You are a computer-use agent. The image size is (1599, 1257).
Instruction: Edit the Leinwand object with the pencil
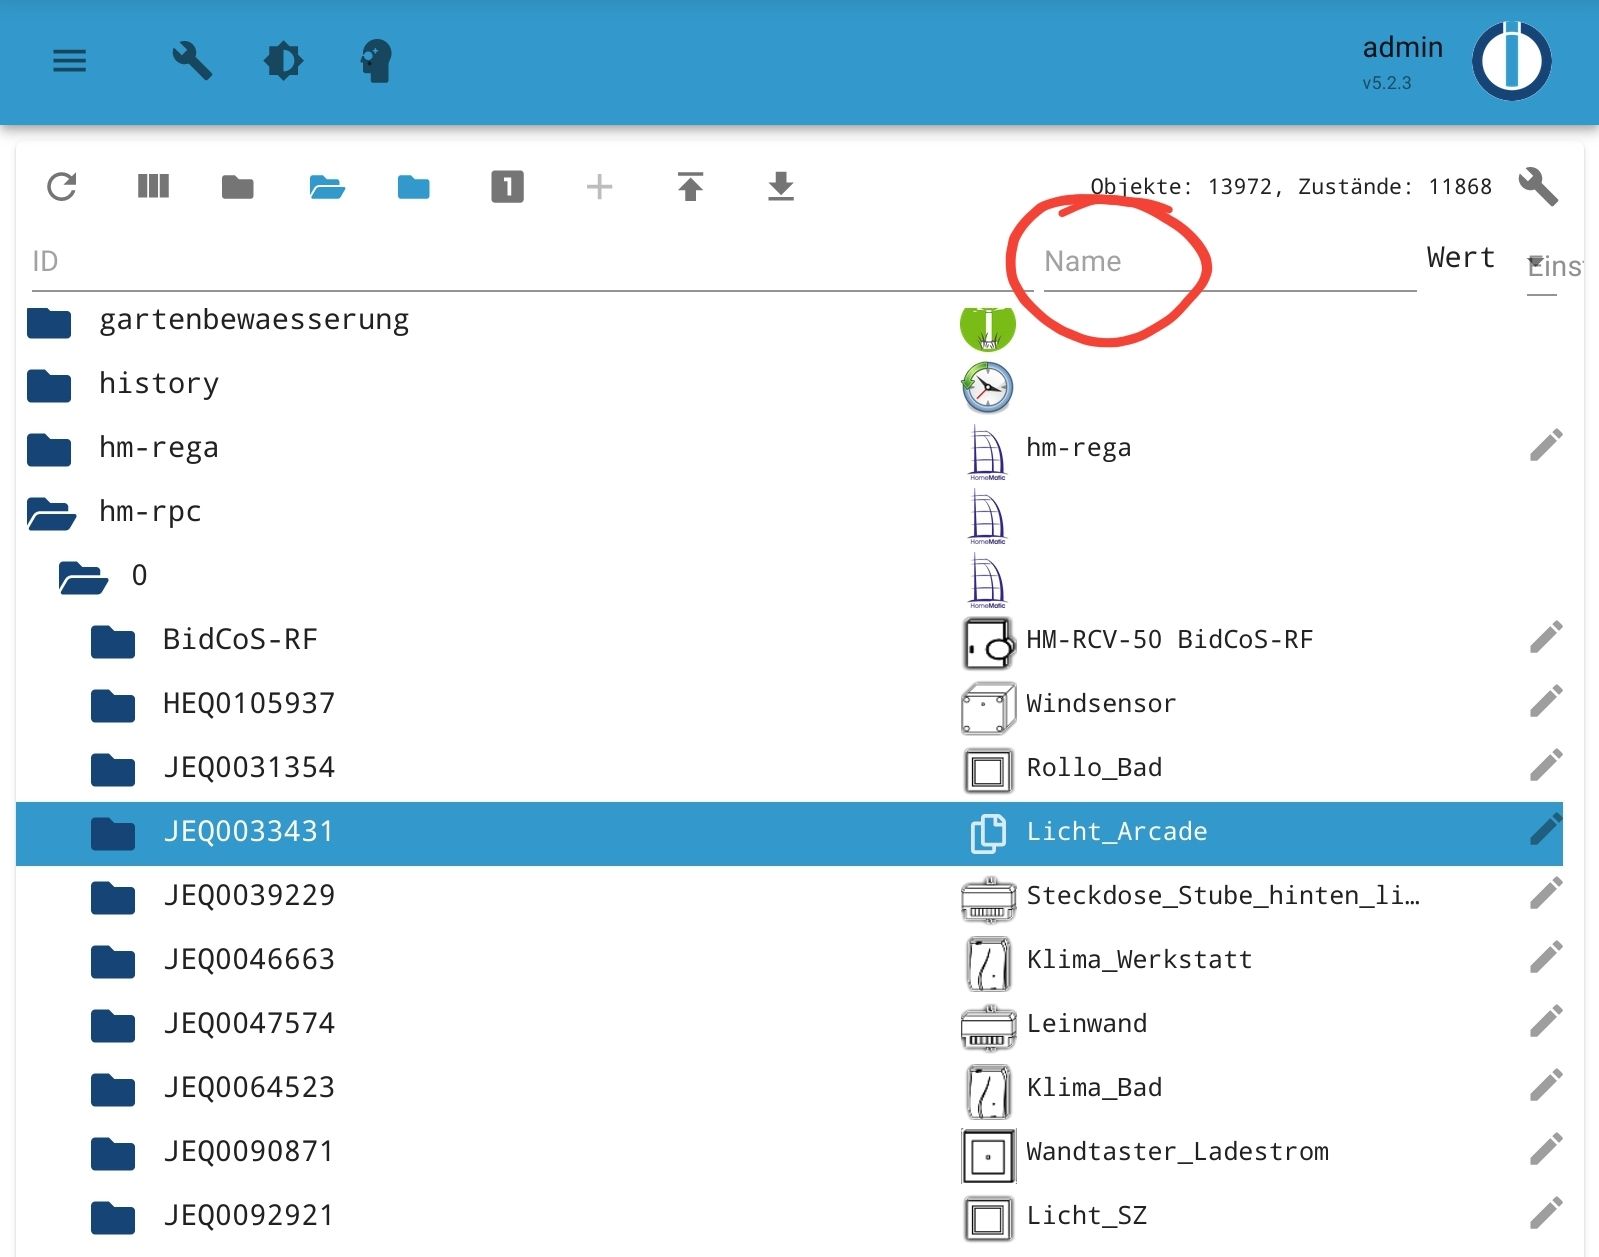click(1546, 1021)
